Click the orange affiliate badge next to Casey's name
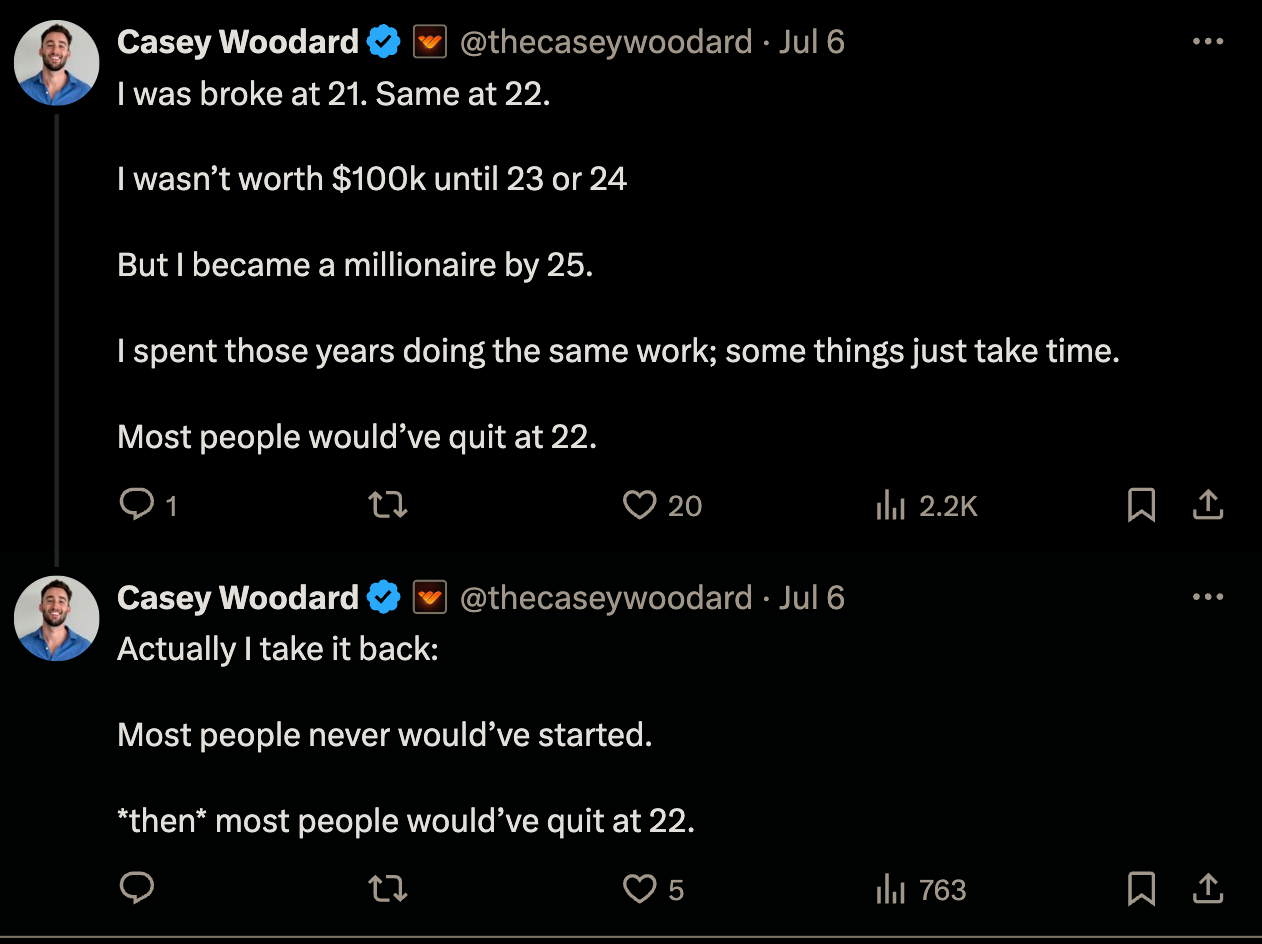The image size is (1262, 944). [x=430, y=41]
